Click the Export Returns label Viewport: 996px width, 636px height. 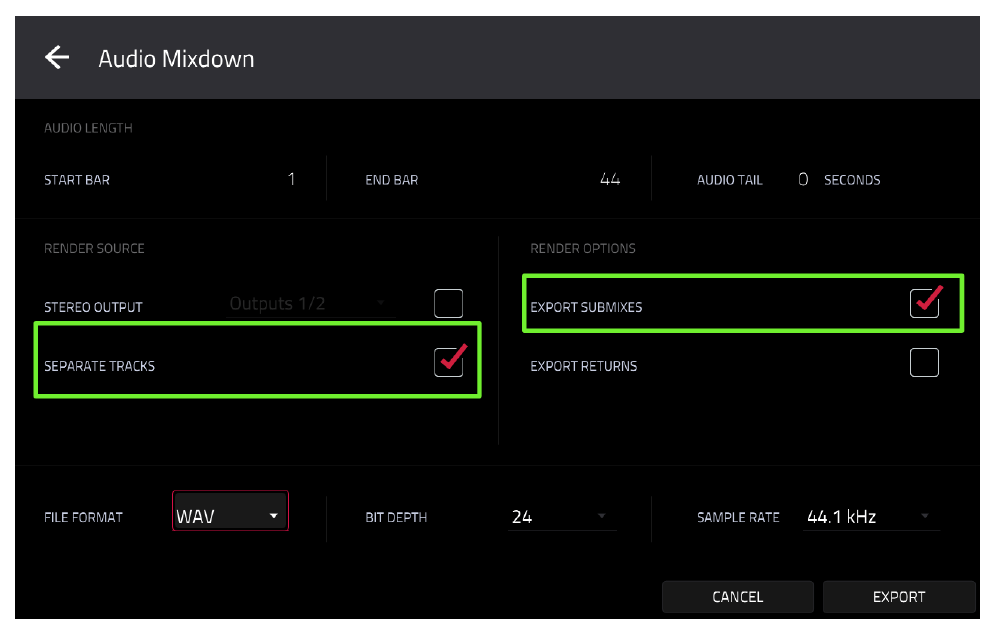pos(584,366)
